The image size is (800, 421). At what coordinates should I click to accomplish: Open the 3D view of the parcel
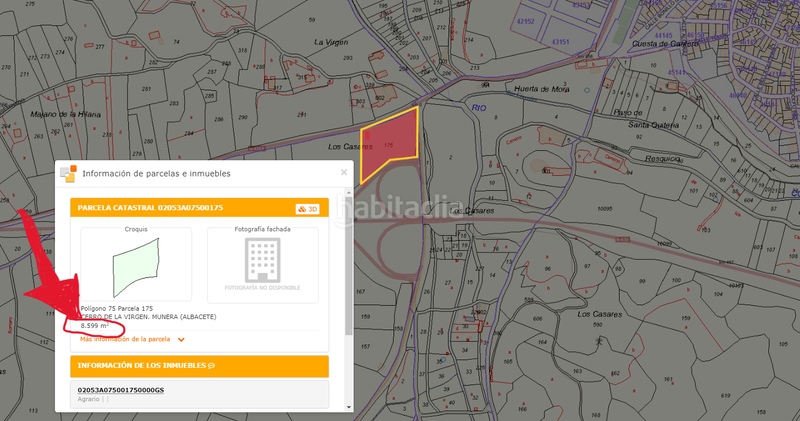click(307, 209)
